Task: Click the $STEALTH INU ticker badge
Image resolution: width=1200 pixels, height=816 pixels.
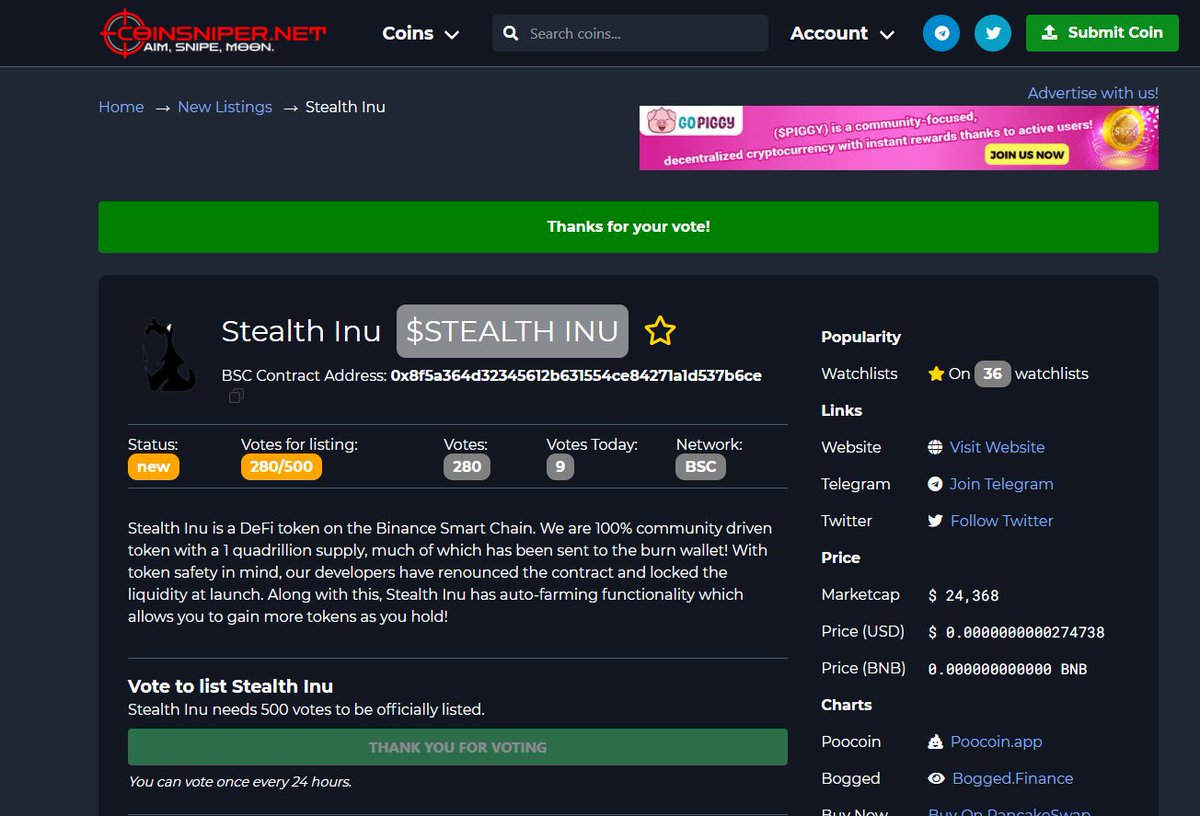Action: click(512, 331)
